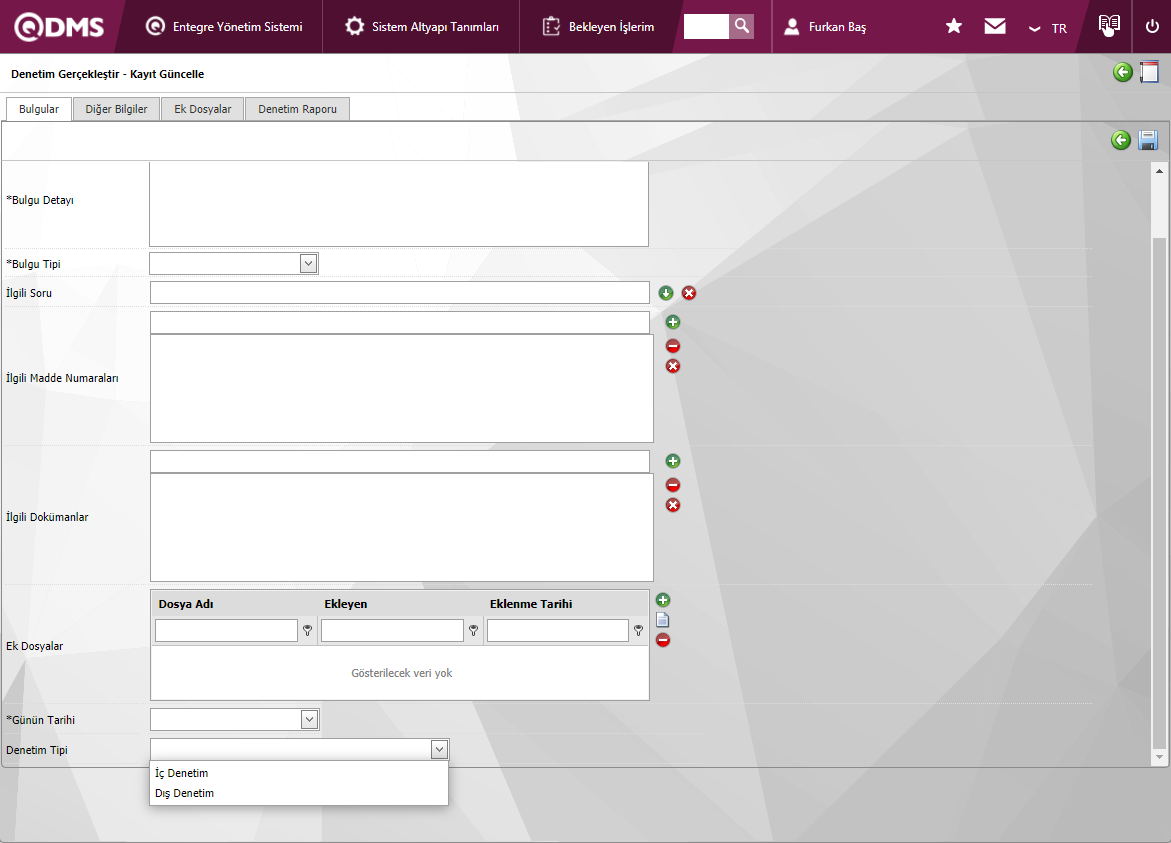Click the save diskette icon
The image size is (1171, 843).
click(x=1148, y=141)
